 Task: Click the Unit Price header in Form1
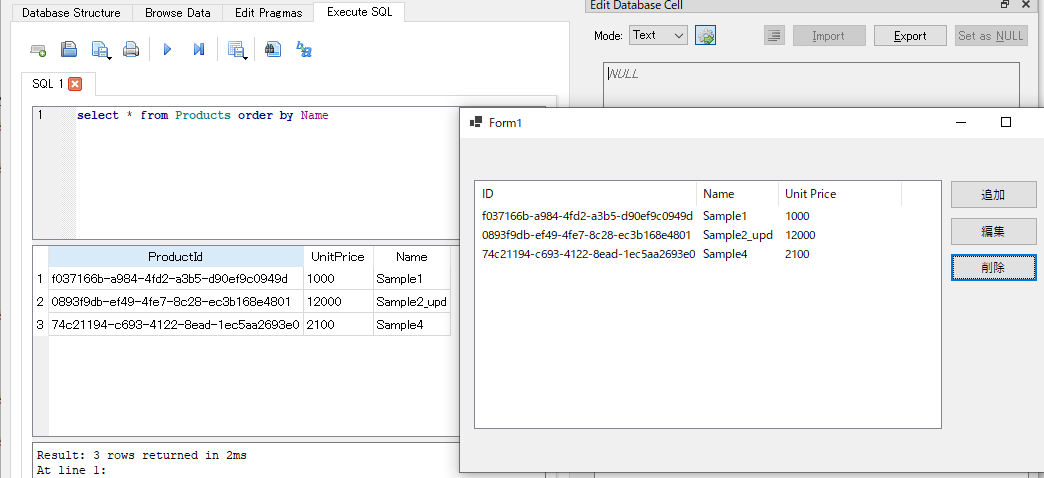(x=839, y=194)
